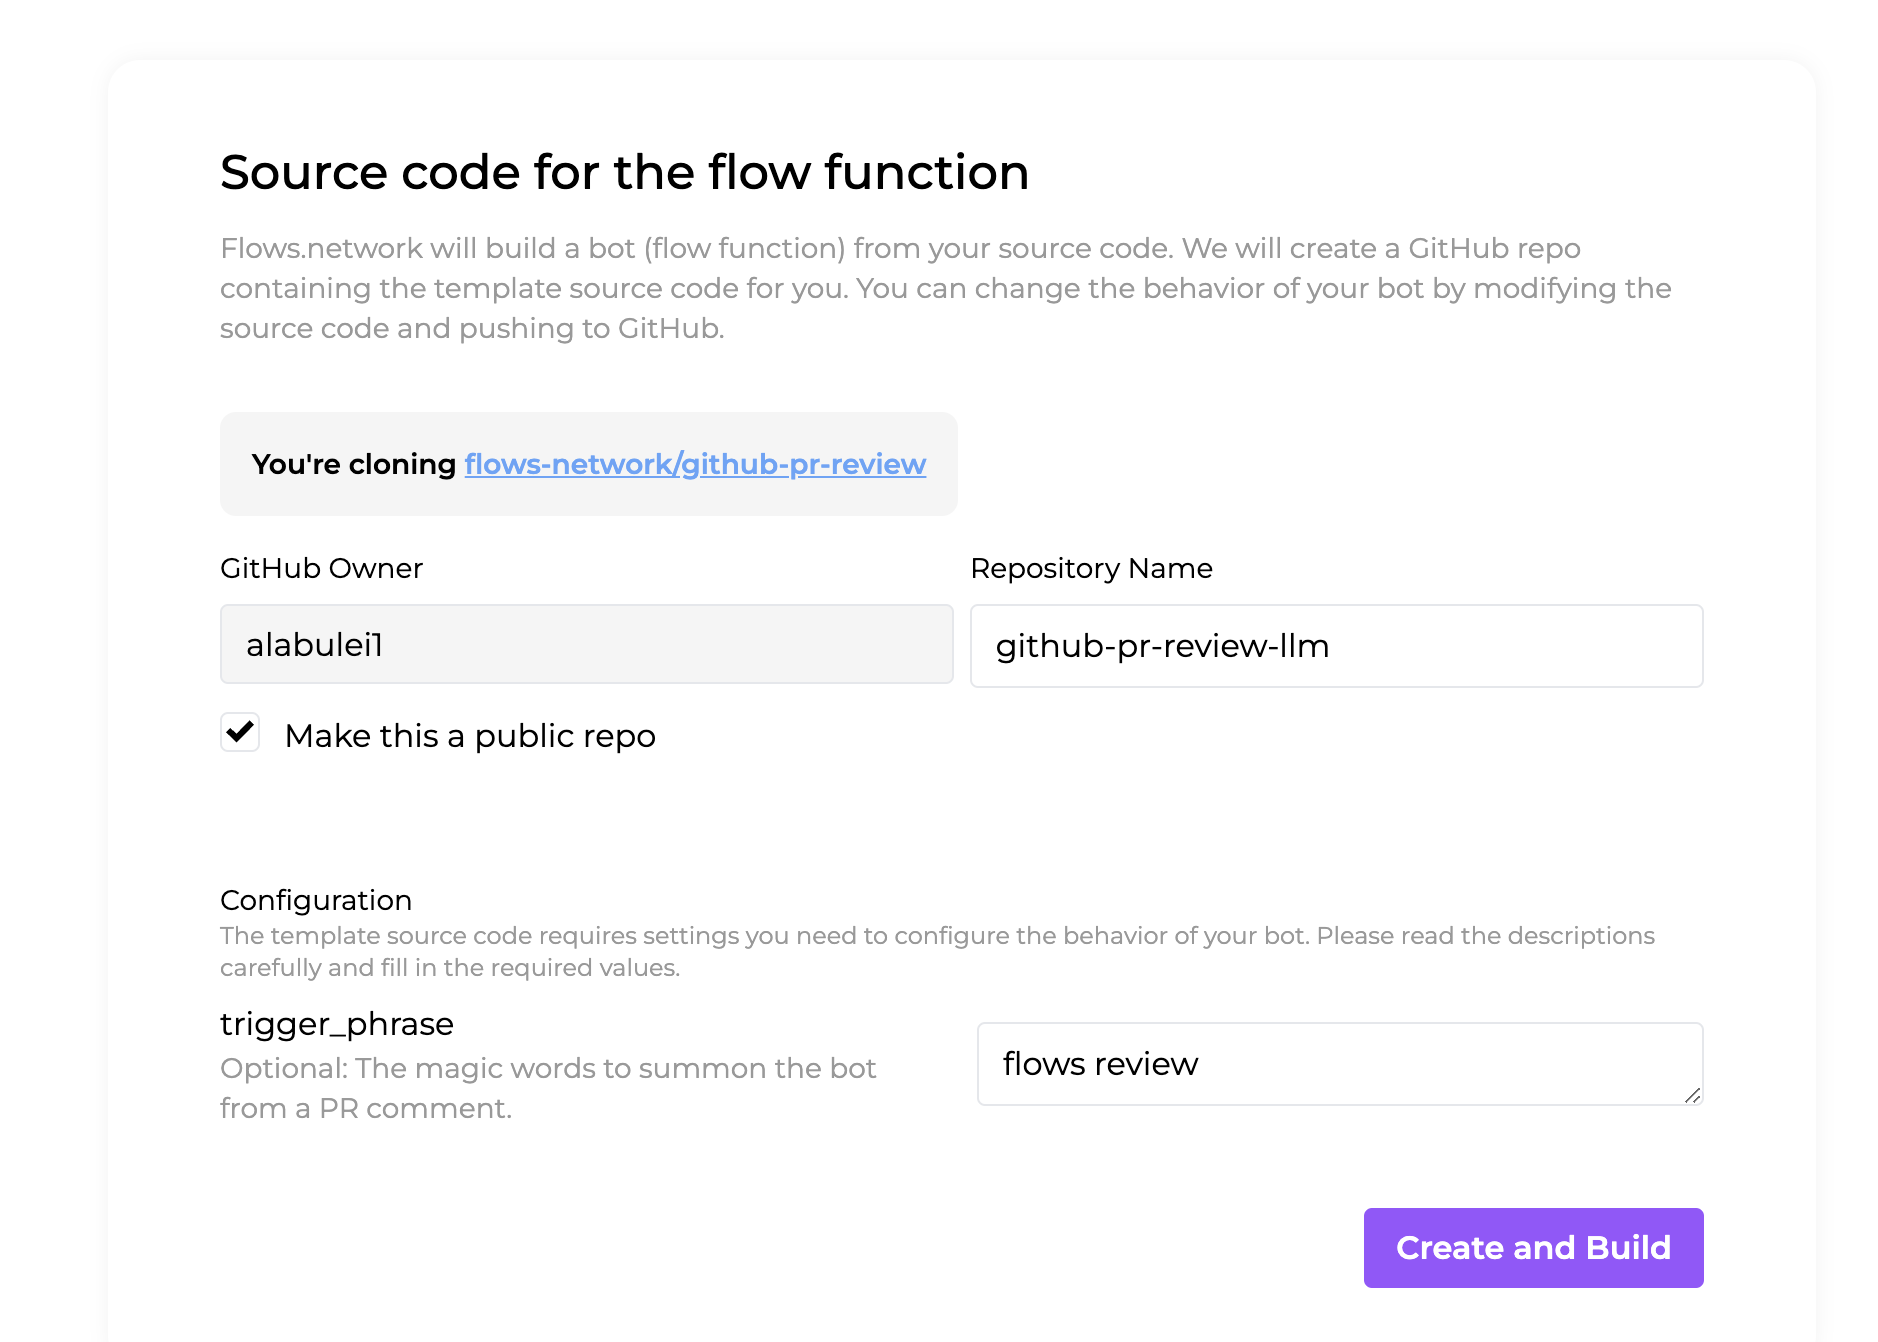Click the 'trigger_phrase' setting name
Viewport: 1878px width, 1342px height.
tap(337, 1024)
